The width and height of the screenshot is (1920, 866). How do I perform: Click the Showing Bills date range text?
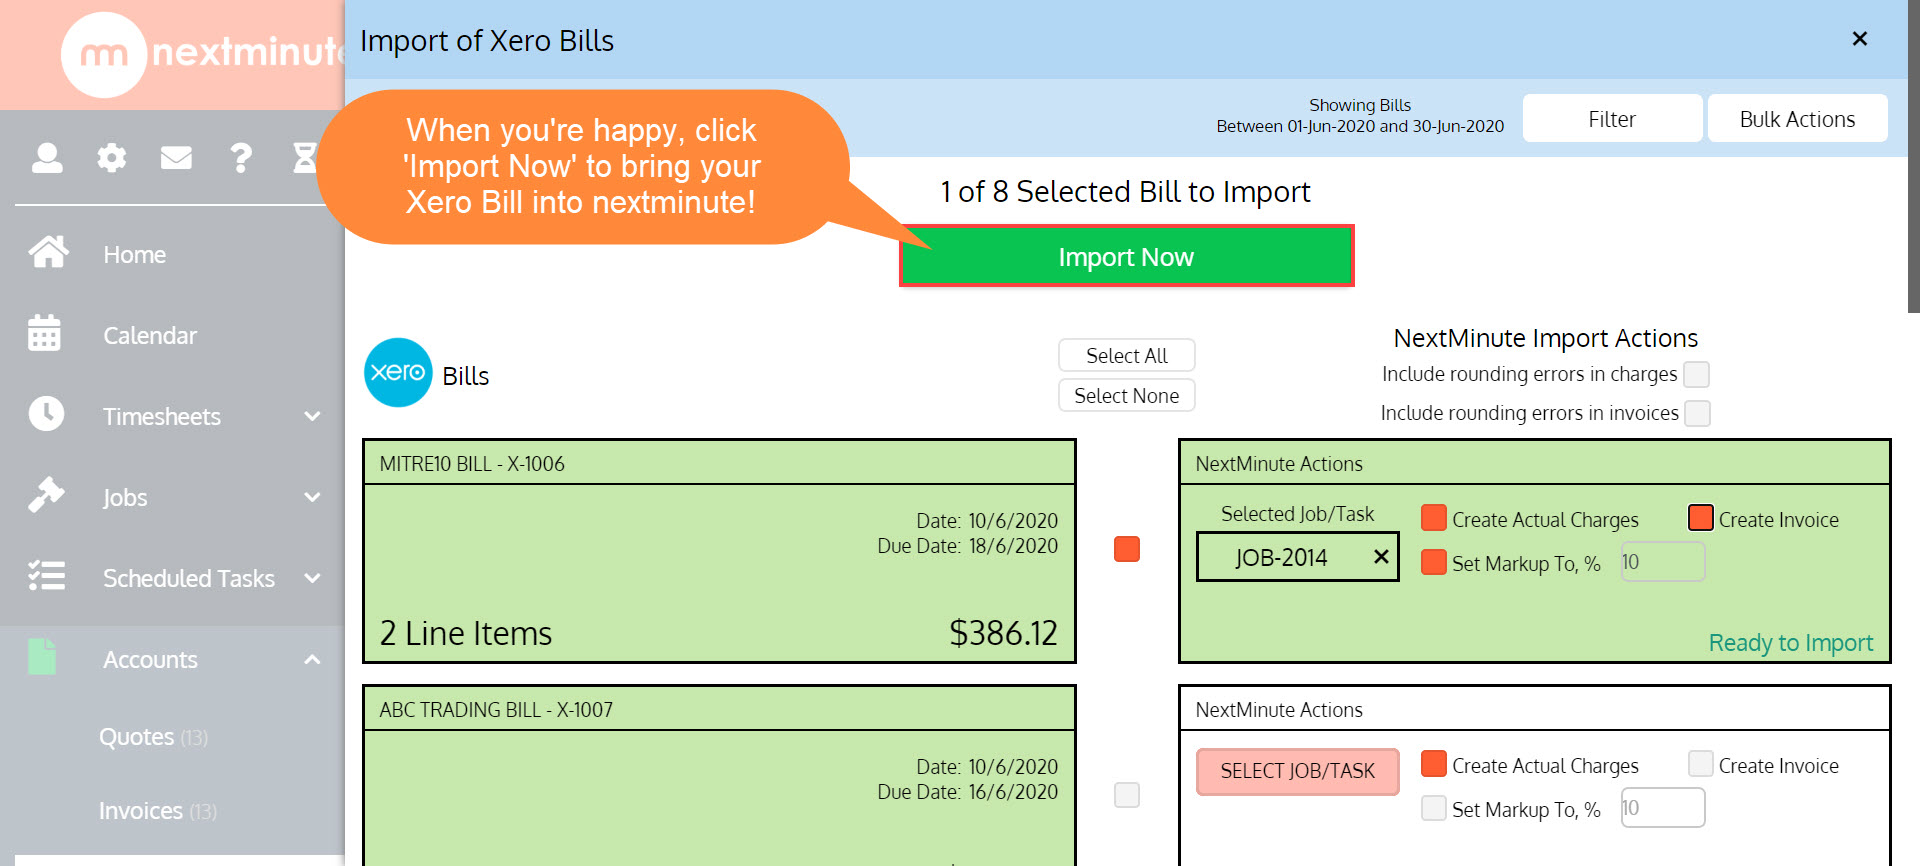1360,116
